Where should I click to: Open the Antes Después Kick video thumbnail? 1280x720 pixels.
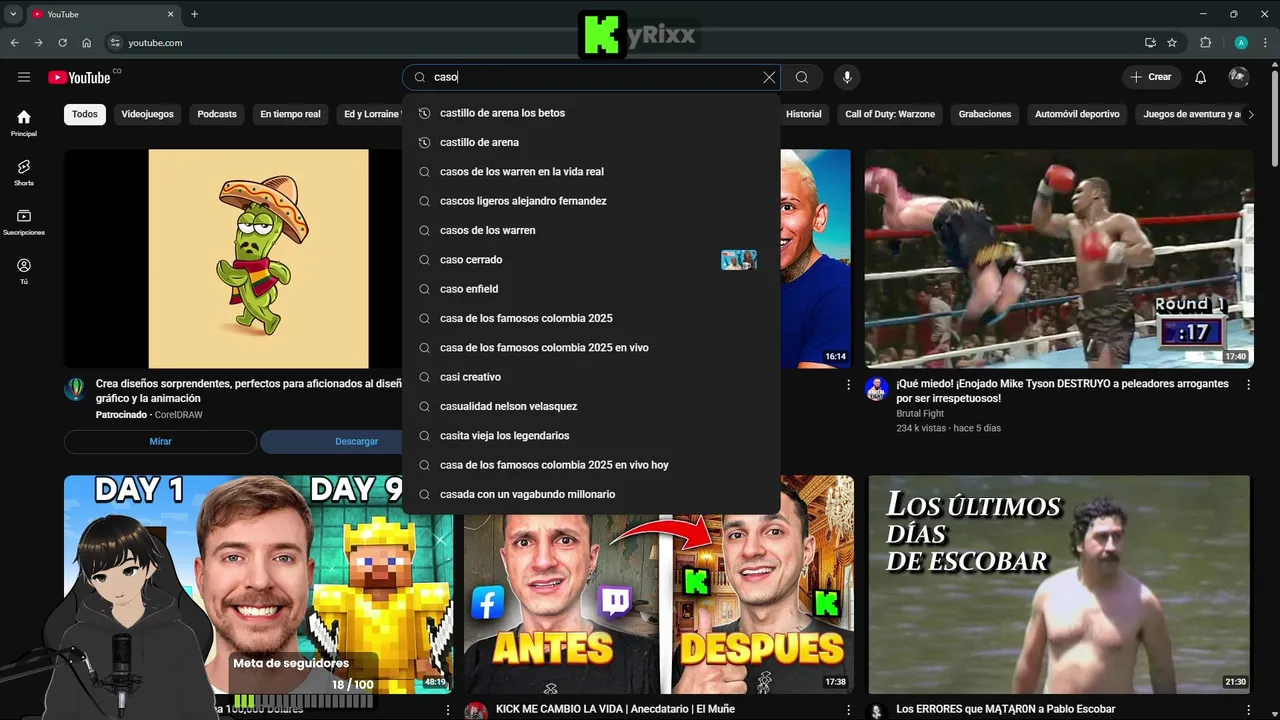(658, 605)
